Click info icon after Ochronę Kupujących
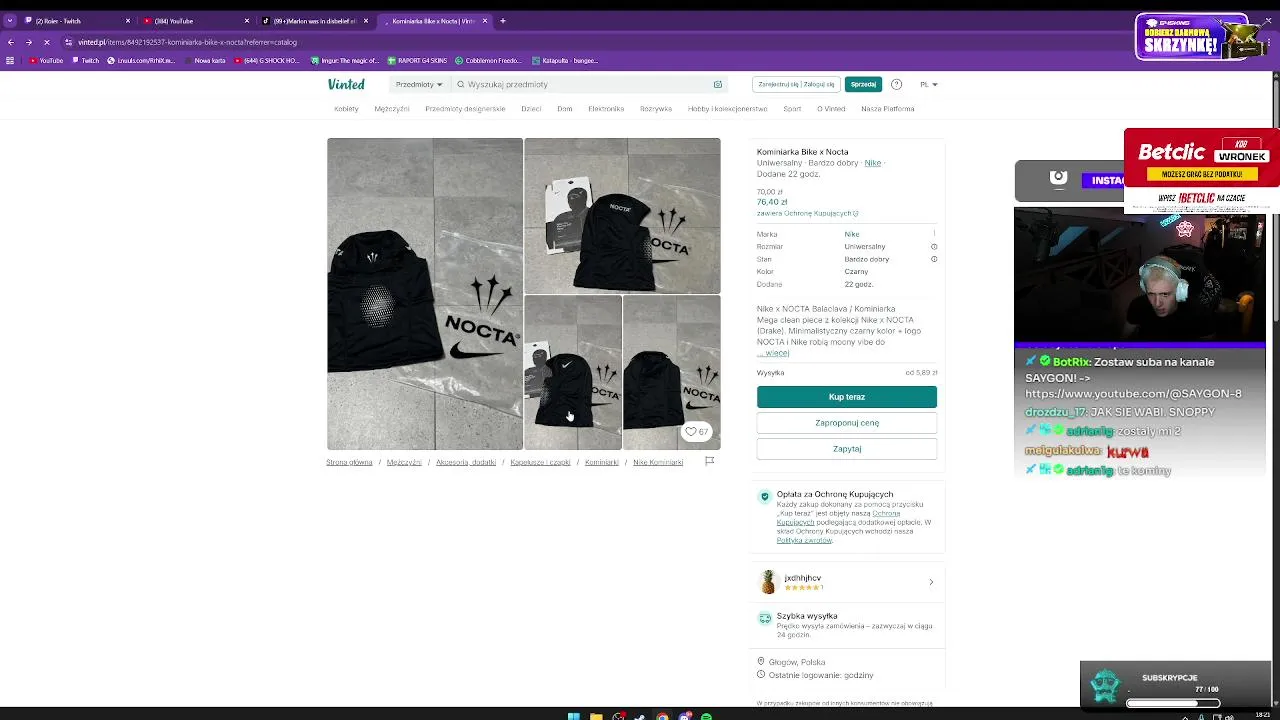 pos(856,213)
